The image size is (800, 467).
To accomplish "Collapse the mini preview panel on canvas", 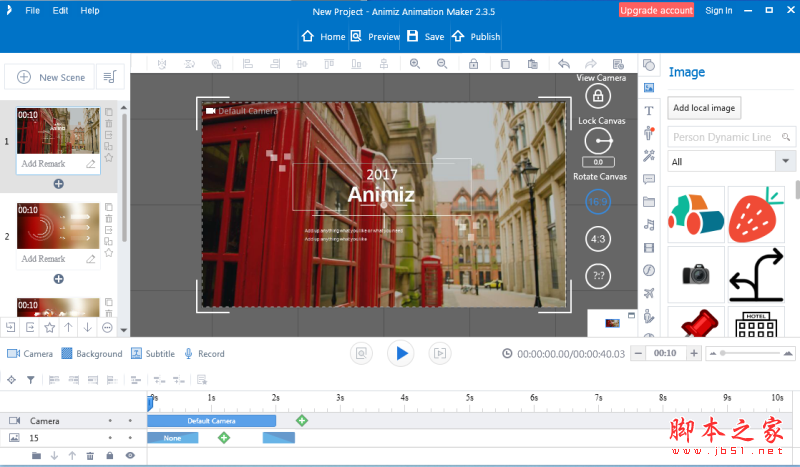I will pyautogui.click(x=631, y=315).
